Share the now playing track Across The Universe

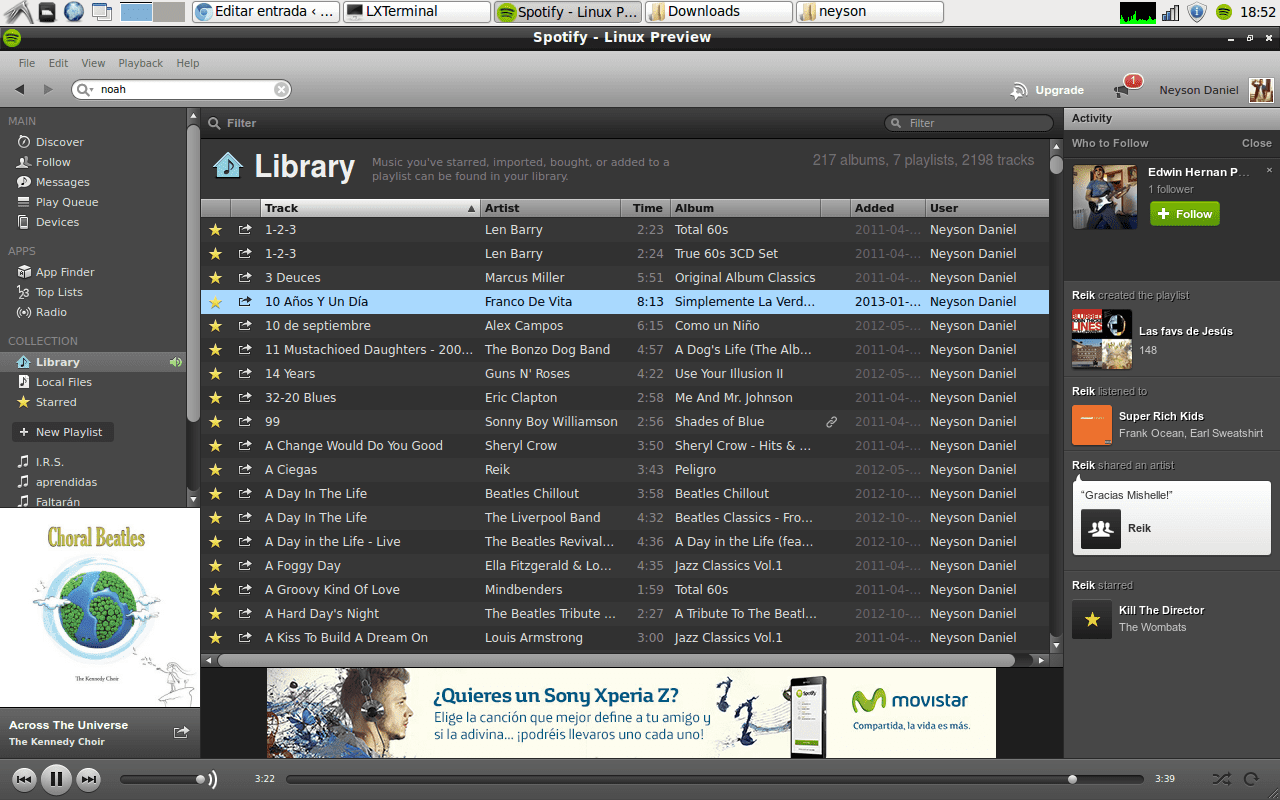point(181,733)
